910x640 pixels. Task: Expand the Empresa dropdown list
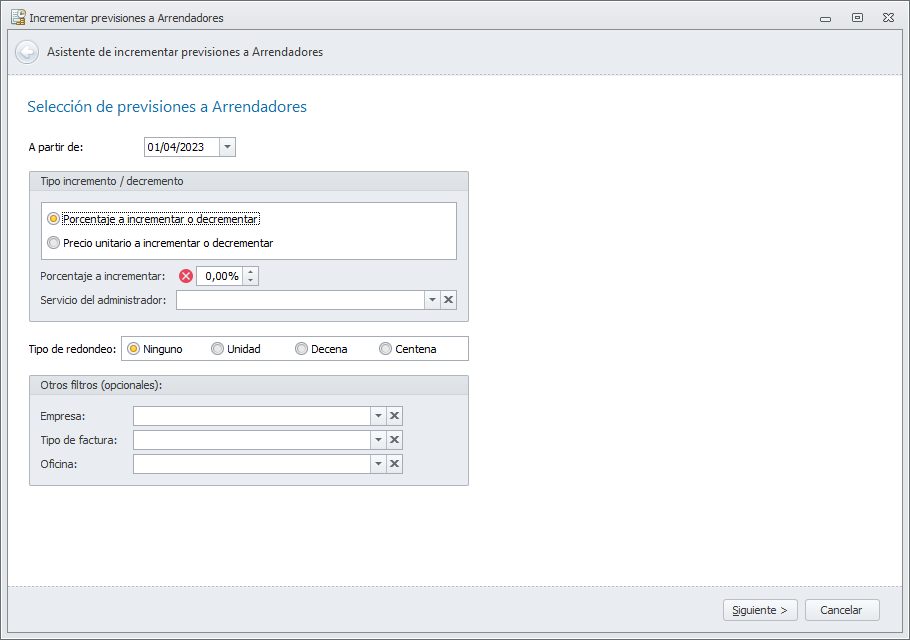coord(378,416)
